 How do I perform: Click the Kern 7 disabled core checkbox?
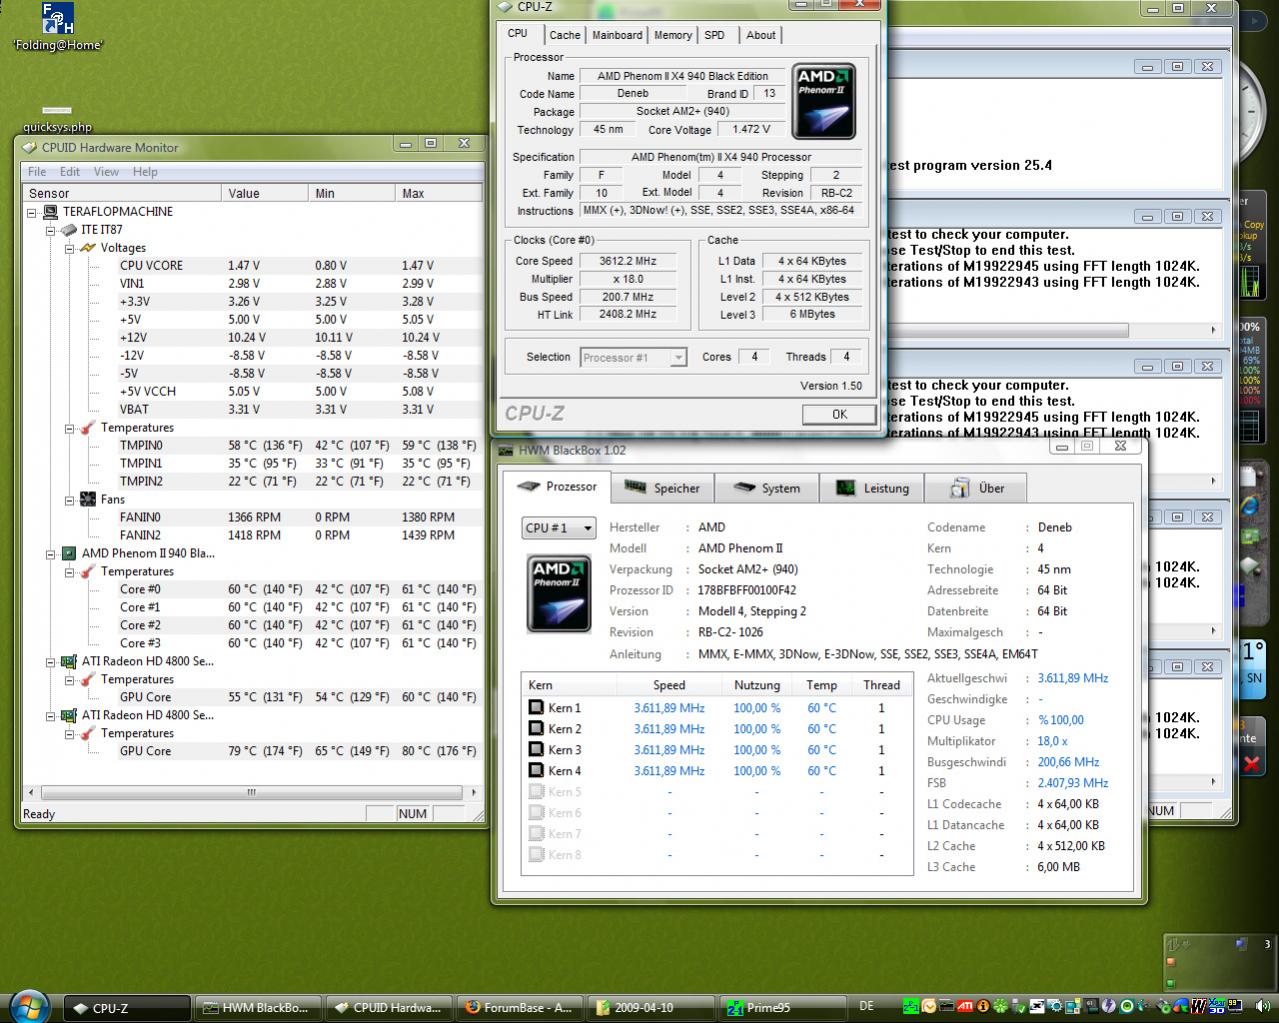pos(536,834)
